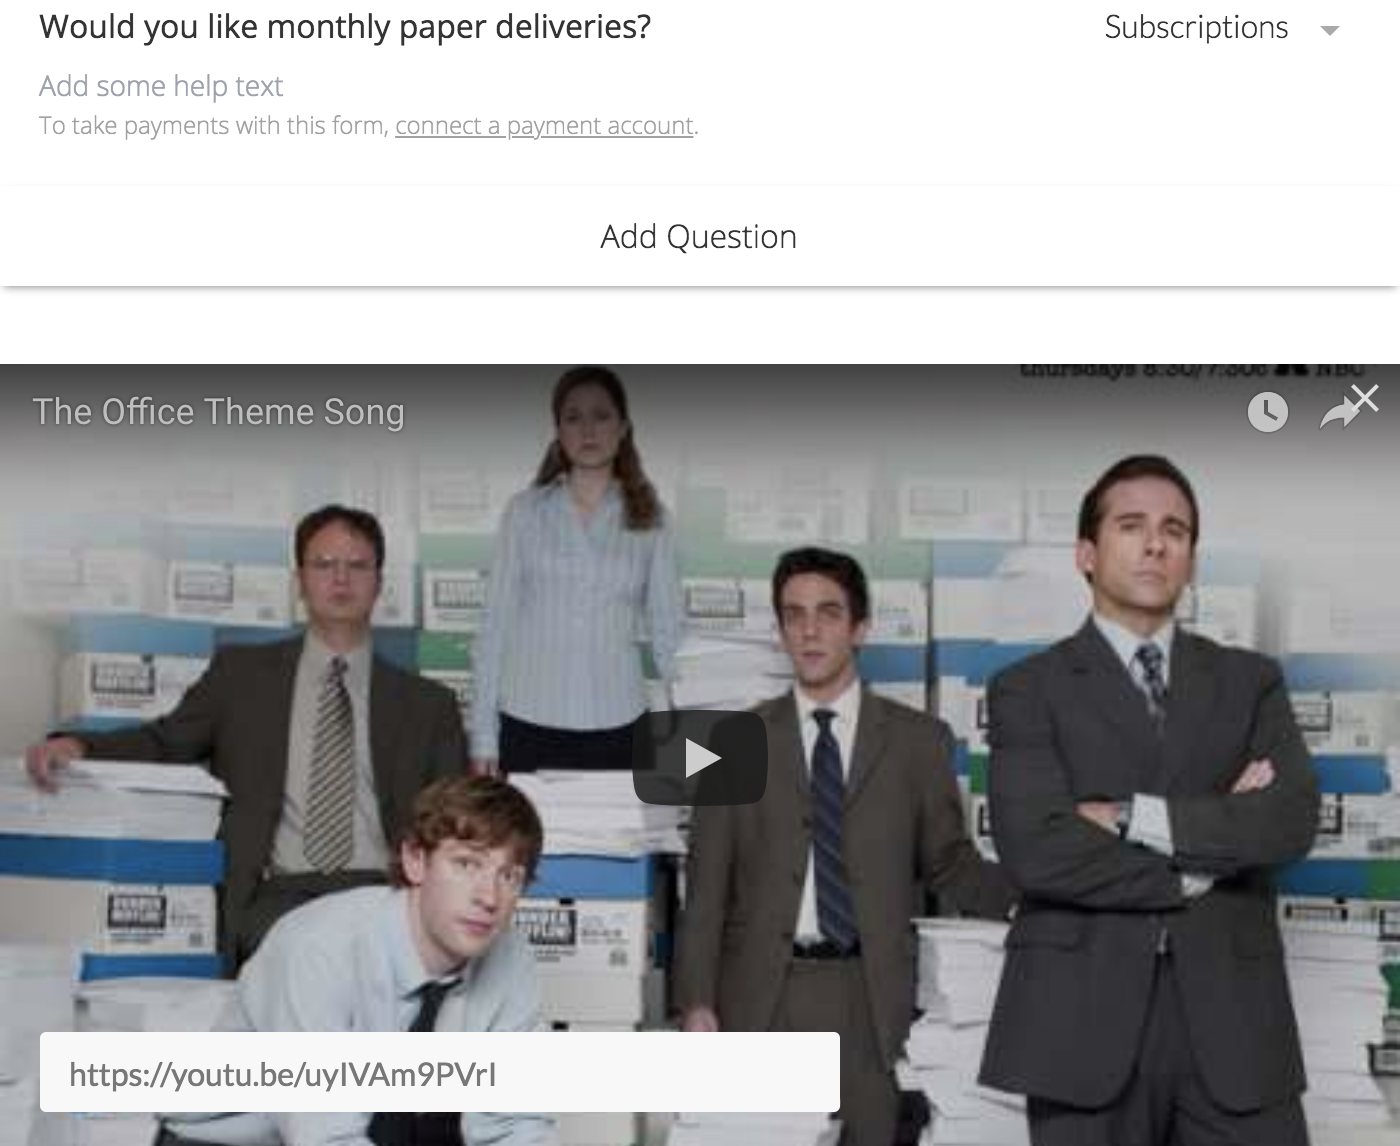1400x1146 pixels.
Task: Click the youtu.be URL input box
Action: (440, 1073)
